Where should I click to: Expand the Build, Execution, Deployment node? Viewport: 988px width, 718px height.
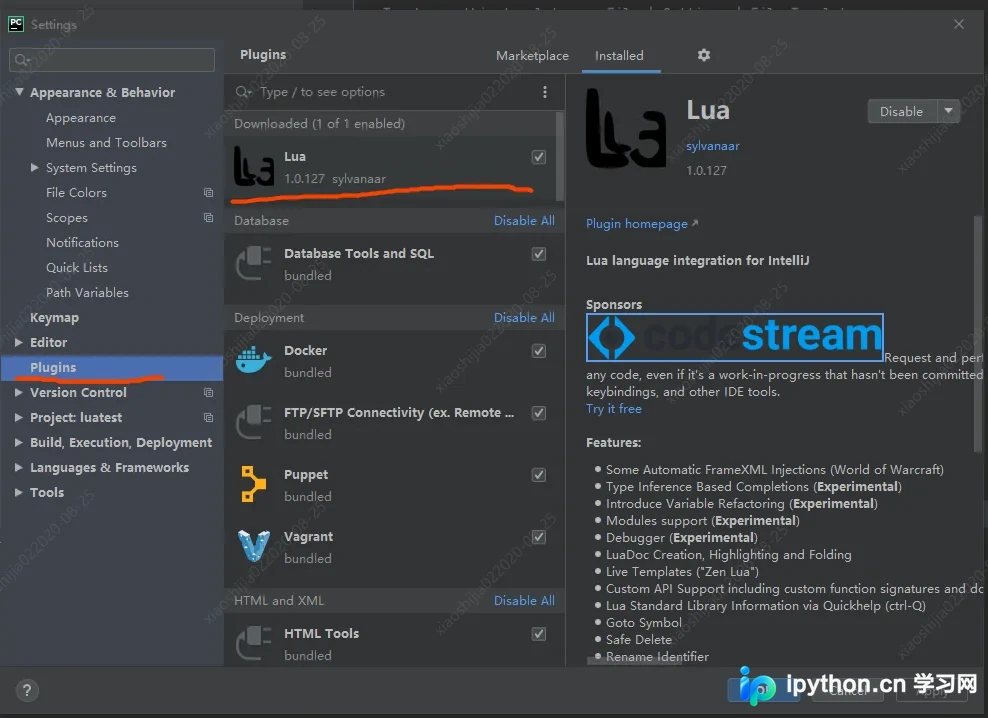pos(19,443)
